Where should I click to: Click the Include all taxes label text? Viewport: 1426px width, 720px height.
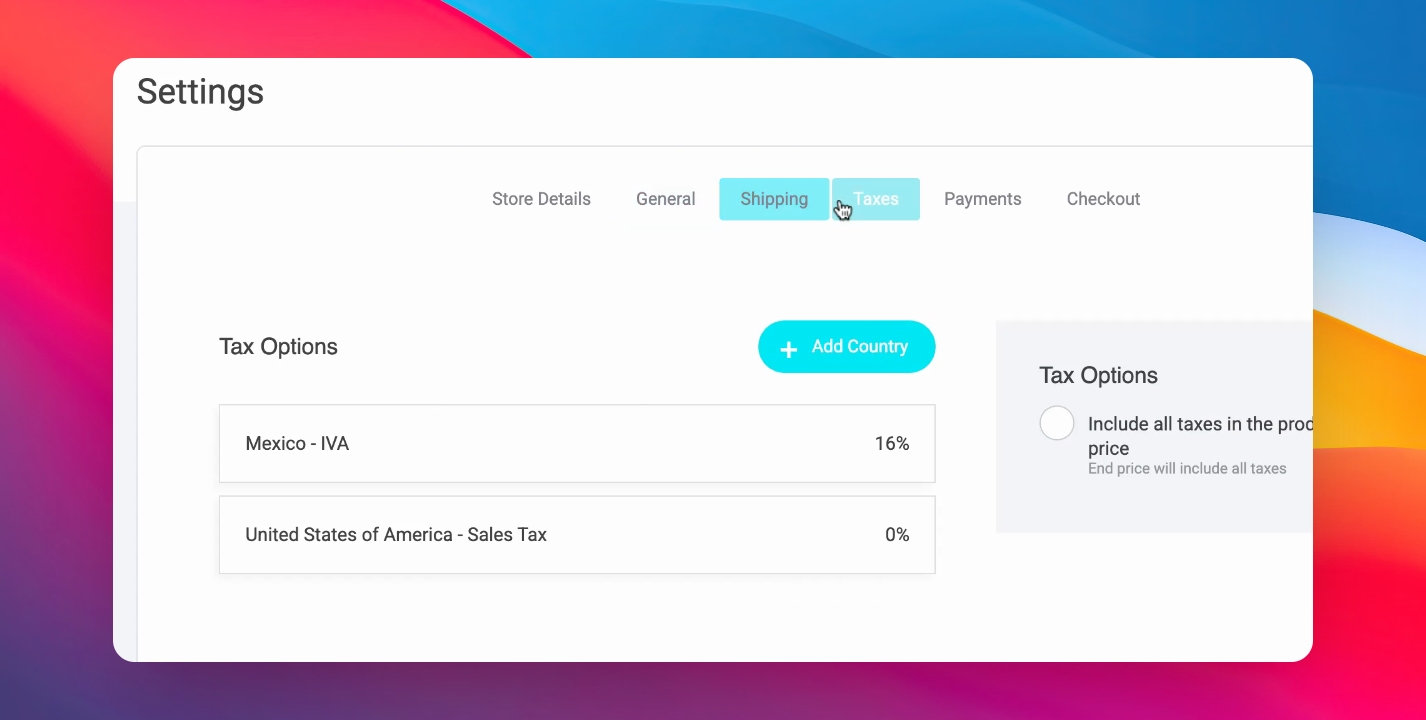point(1199,436)
